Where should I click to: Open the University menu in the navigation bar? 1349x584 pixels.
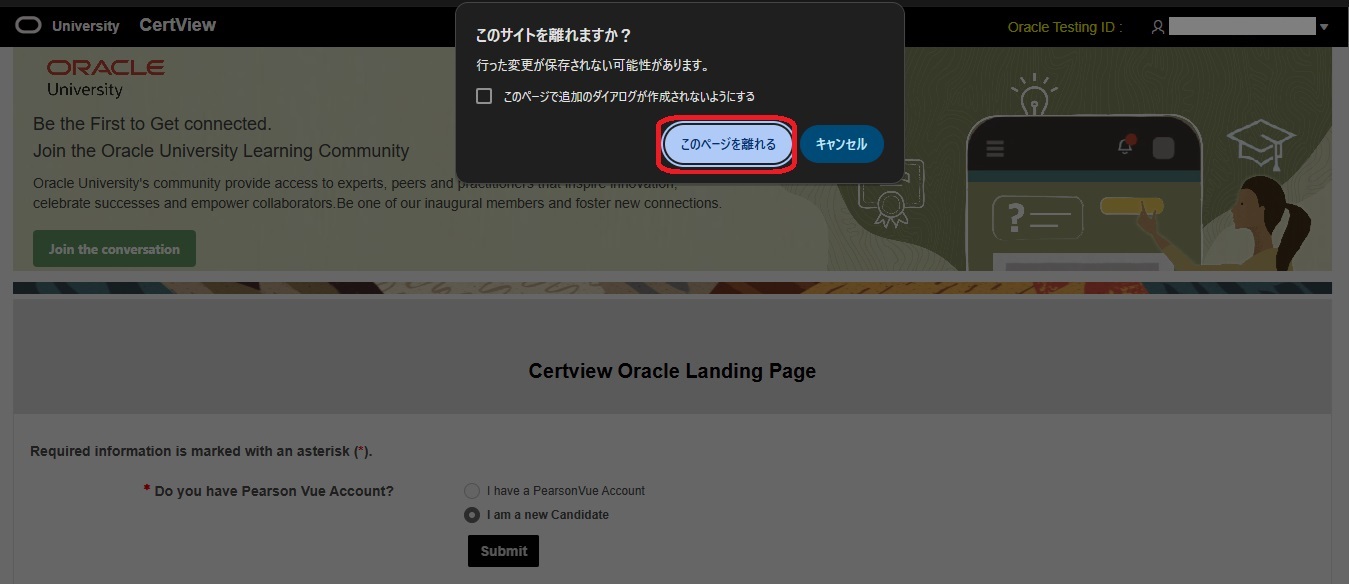[x=87, y=25]
